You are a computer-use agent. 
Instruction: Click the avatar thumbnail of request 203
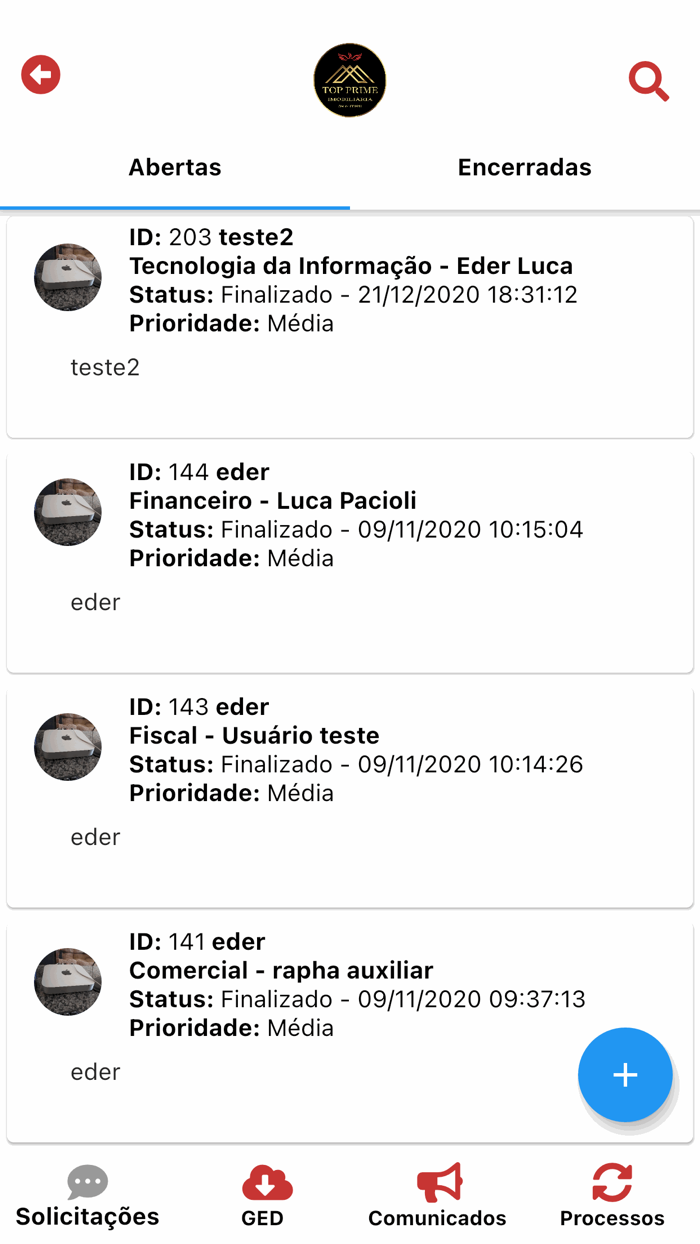pyautogui.click(x=67, y=278)
